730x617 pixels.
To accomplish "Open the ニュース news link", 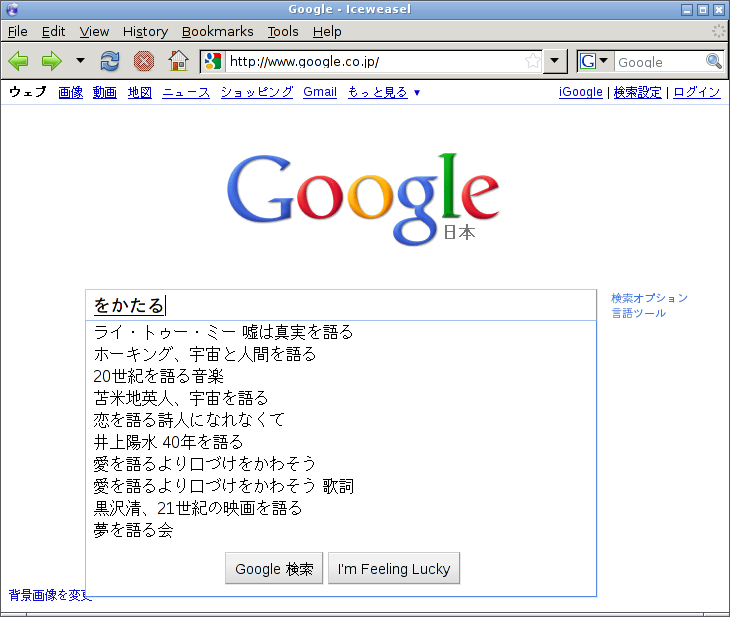I will tap(186, 92).
